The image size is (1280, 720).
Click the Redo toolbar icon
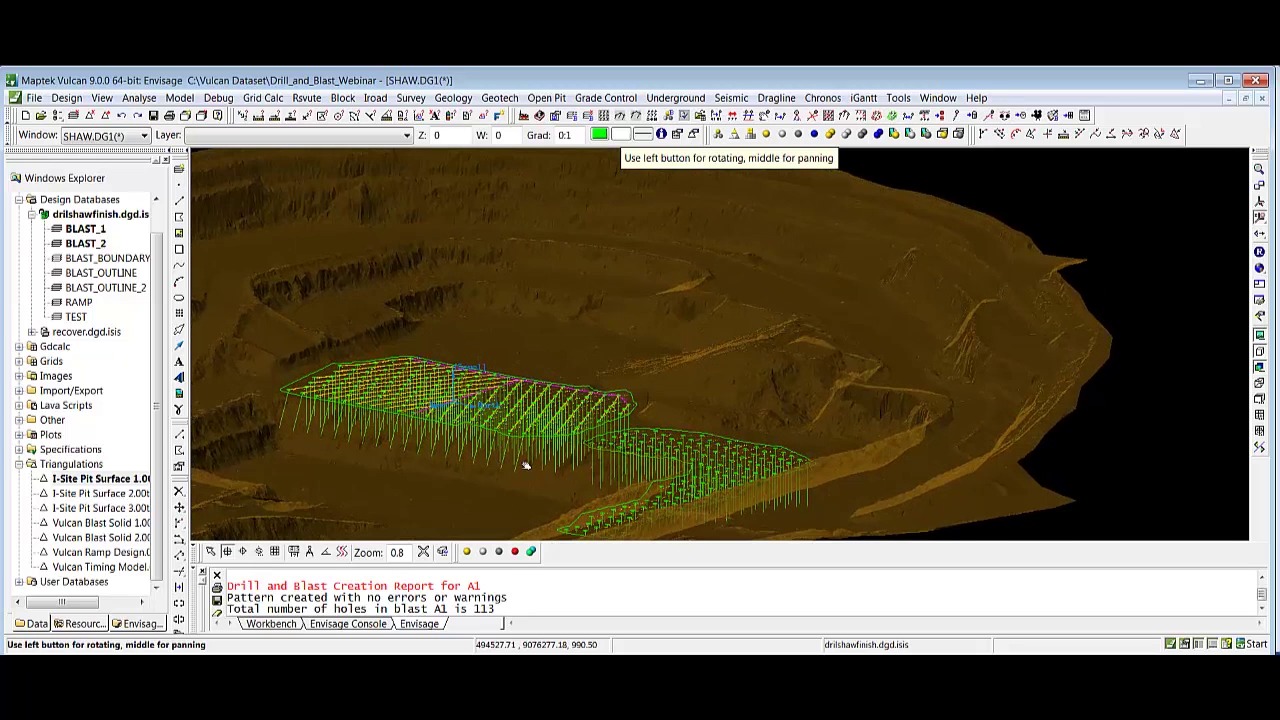coord(137,116)
